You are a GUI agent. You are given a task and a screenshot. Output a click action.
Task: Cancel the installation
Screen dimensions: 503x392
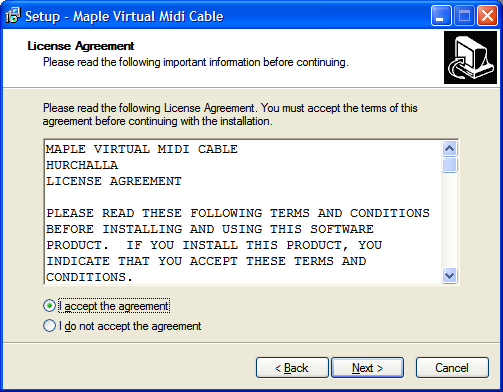[x=452, y=368]
